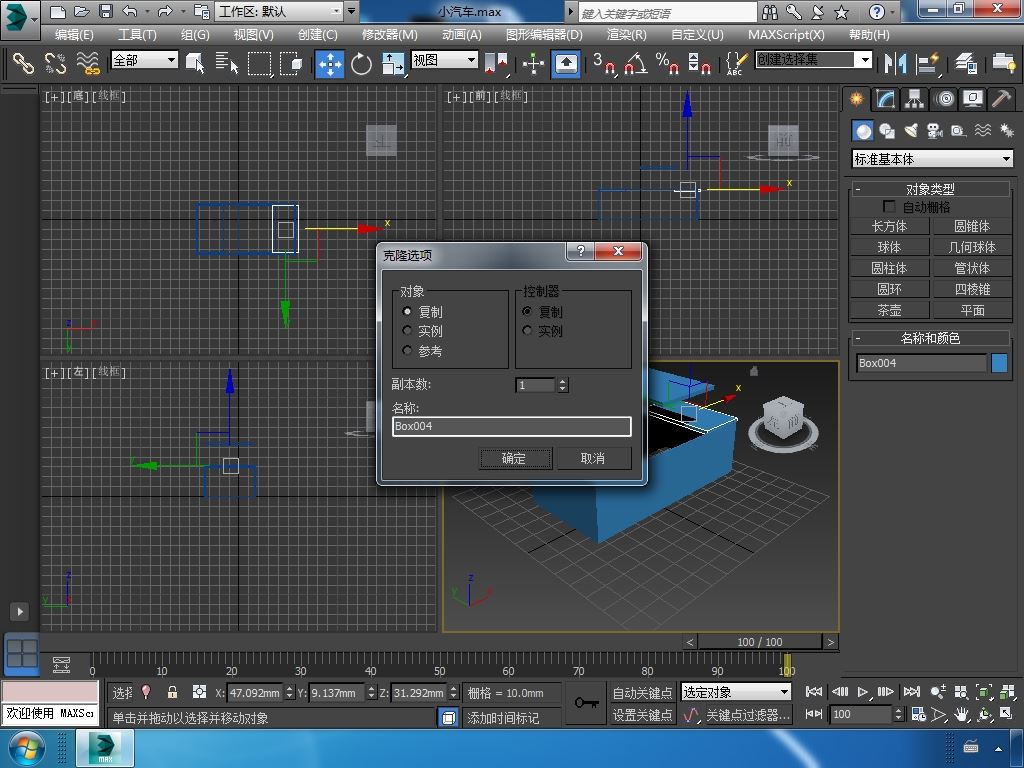Open the MAXScript(X) menu
Viewport: 1024px width, 768px height.
pos(786,35)
